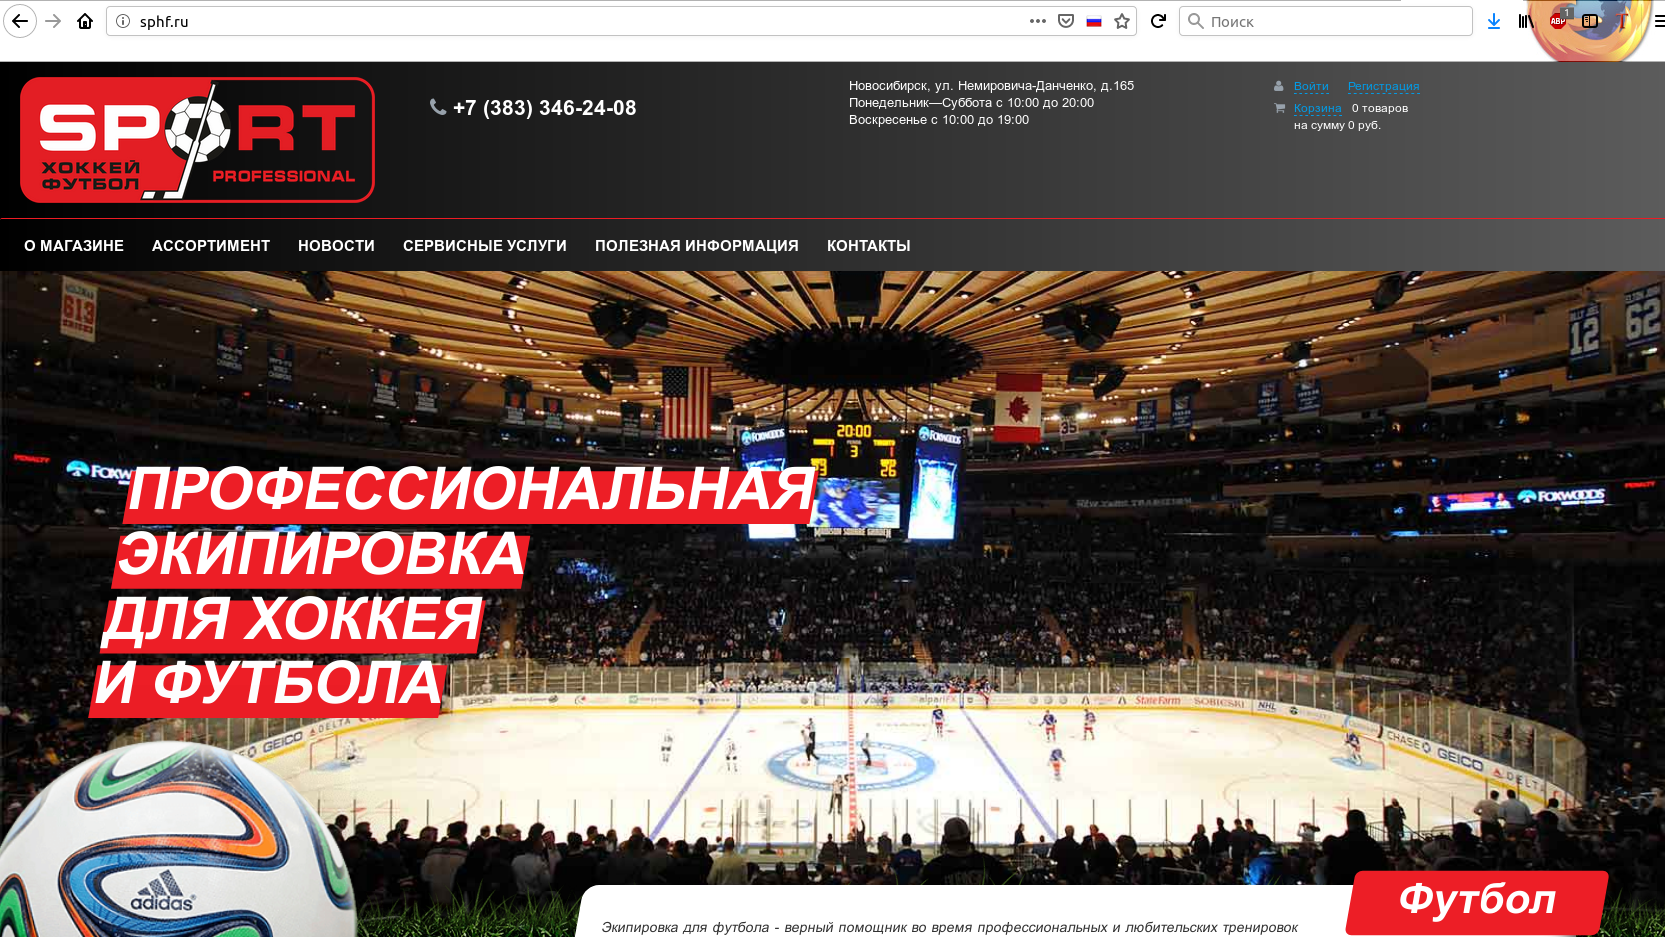Open the Library bookshelf icon
Image resolution: width=1665 pixels, height=937 pixels.
pos(1525,21)
